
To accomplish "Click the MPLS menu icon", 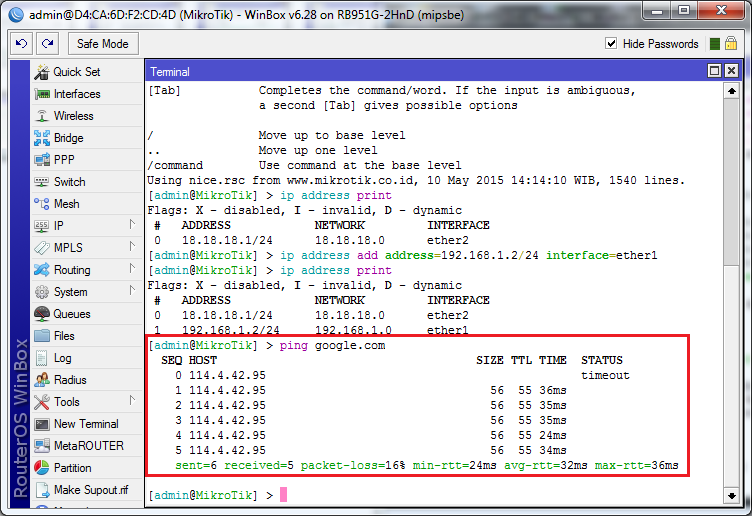I will click(42, 247).
